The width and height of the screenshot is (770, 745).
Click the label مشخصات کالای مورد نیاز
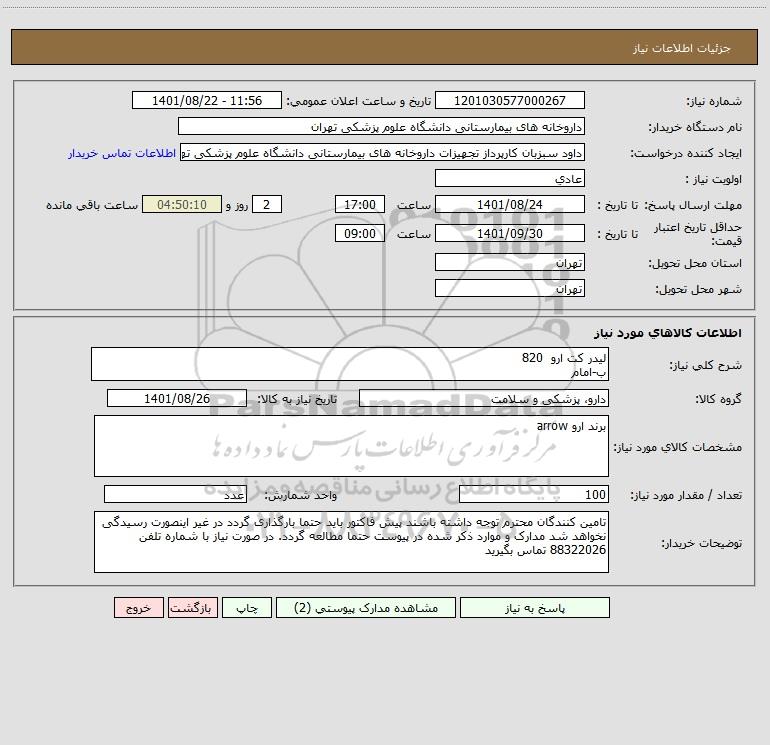(x=678, y=447)
